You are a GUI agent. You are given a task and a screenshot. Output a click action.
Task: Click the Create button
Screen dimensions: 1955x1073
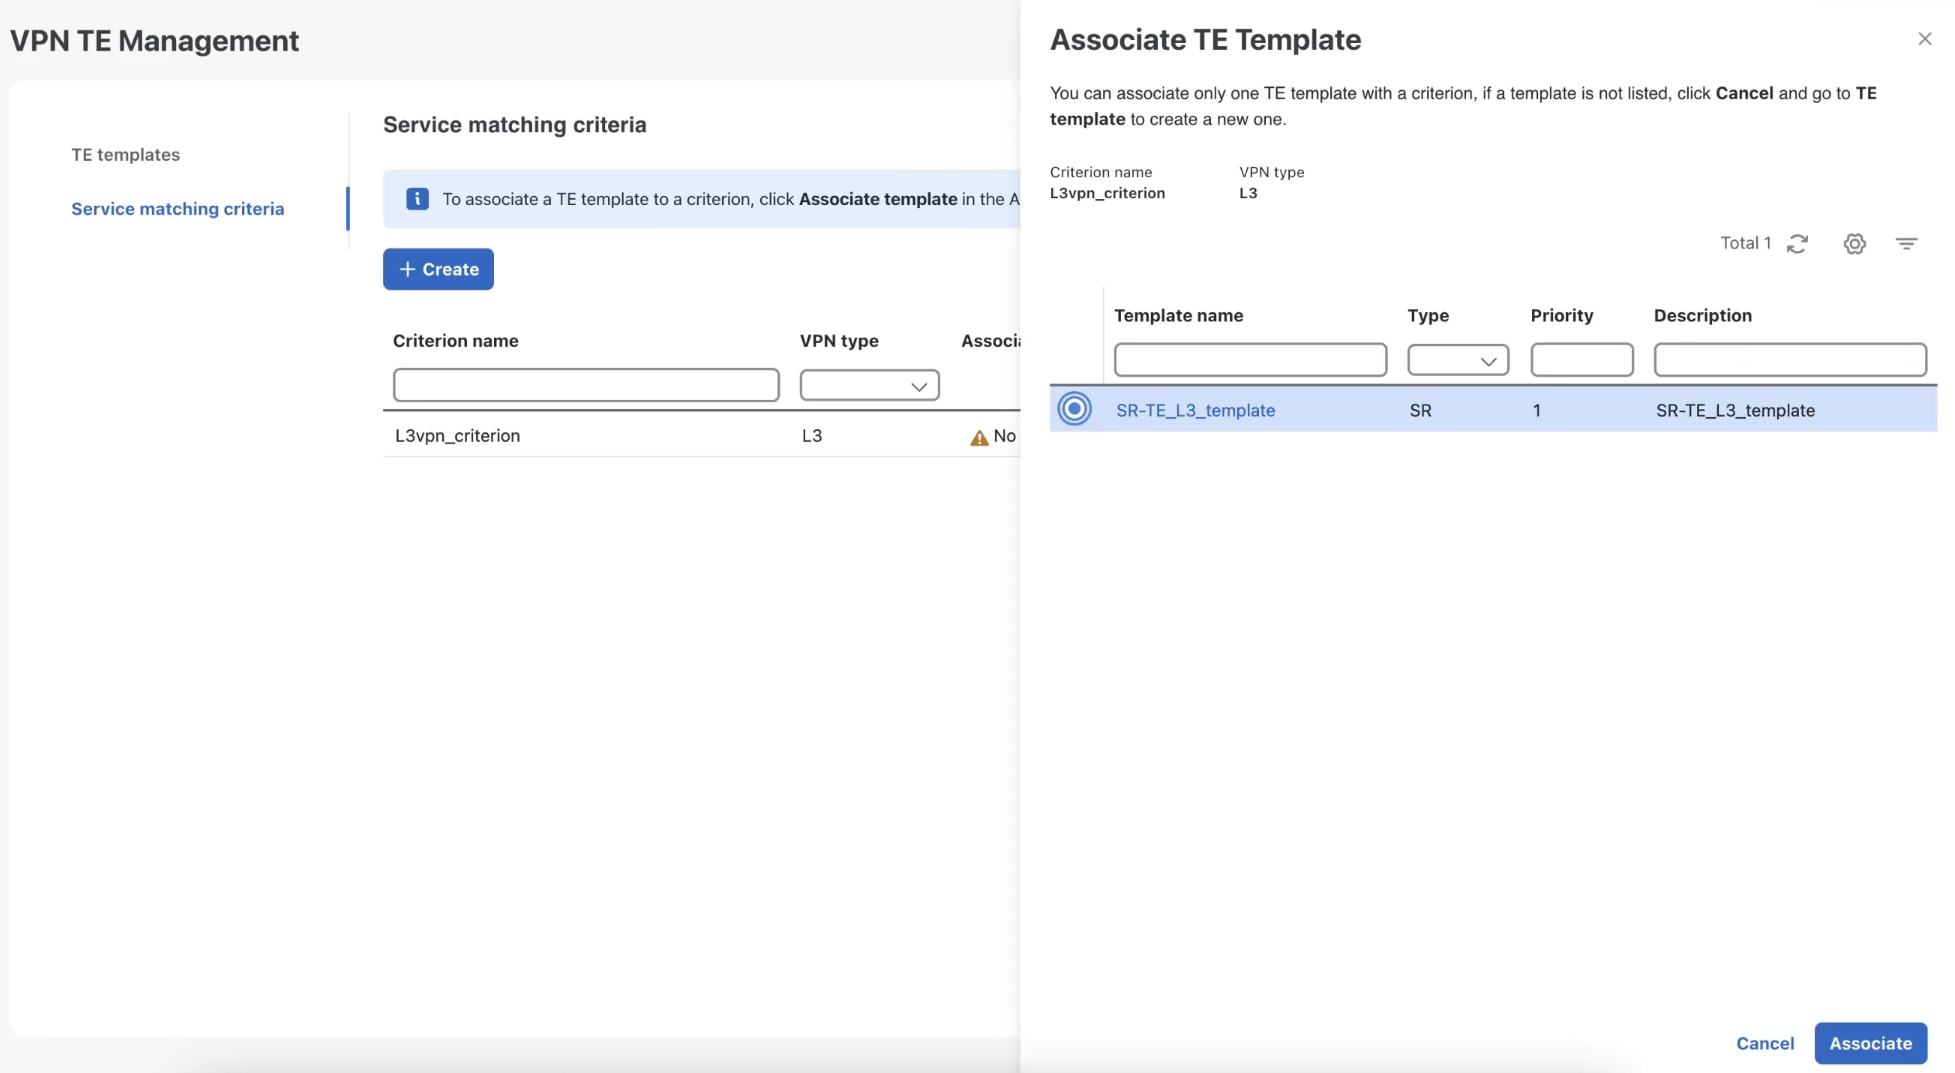pyautogui.click(x=437, y=269)
